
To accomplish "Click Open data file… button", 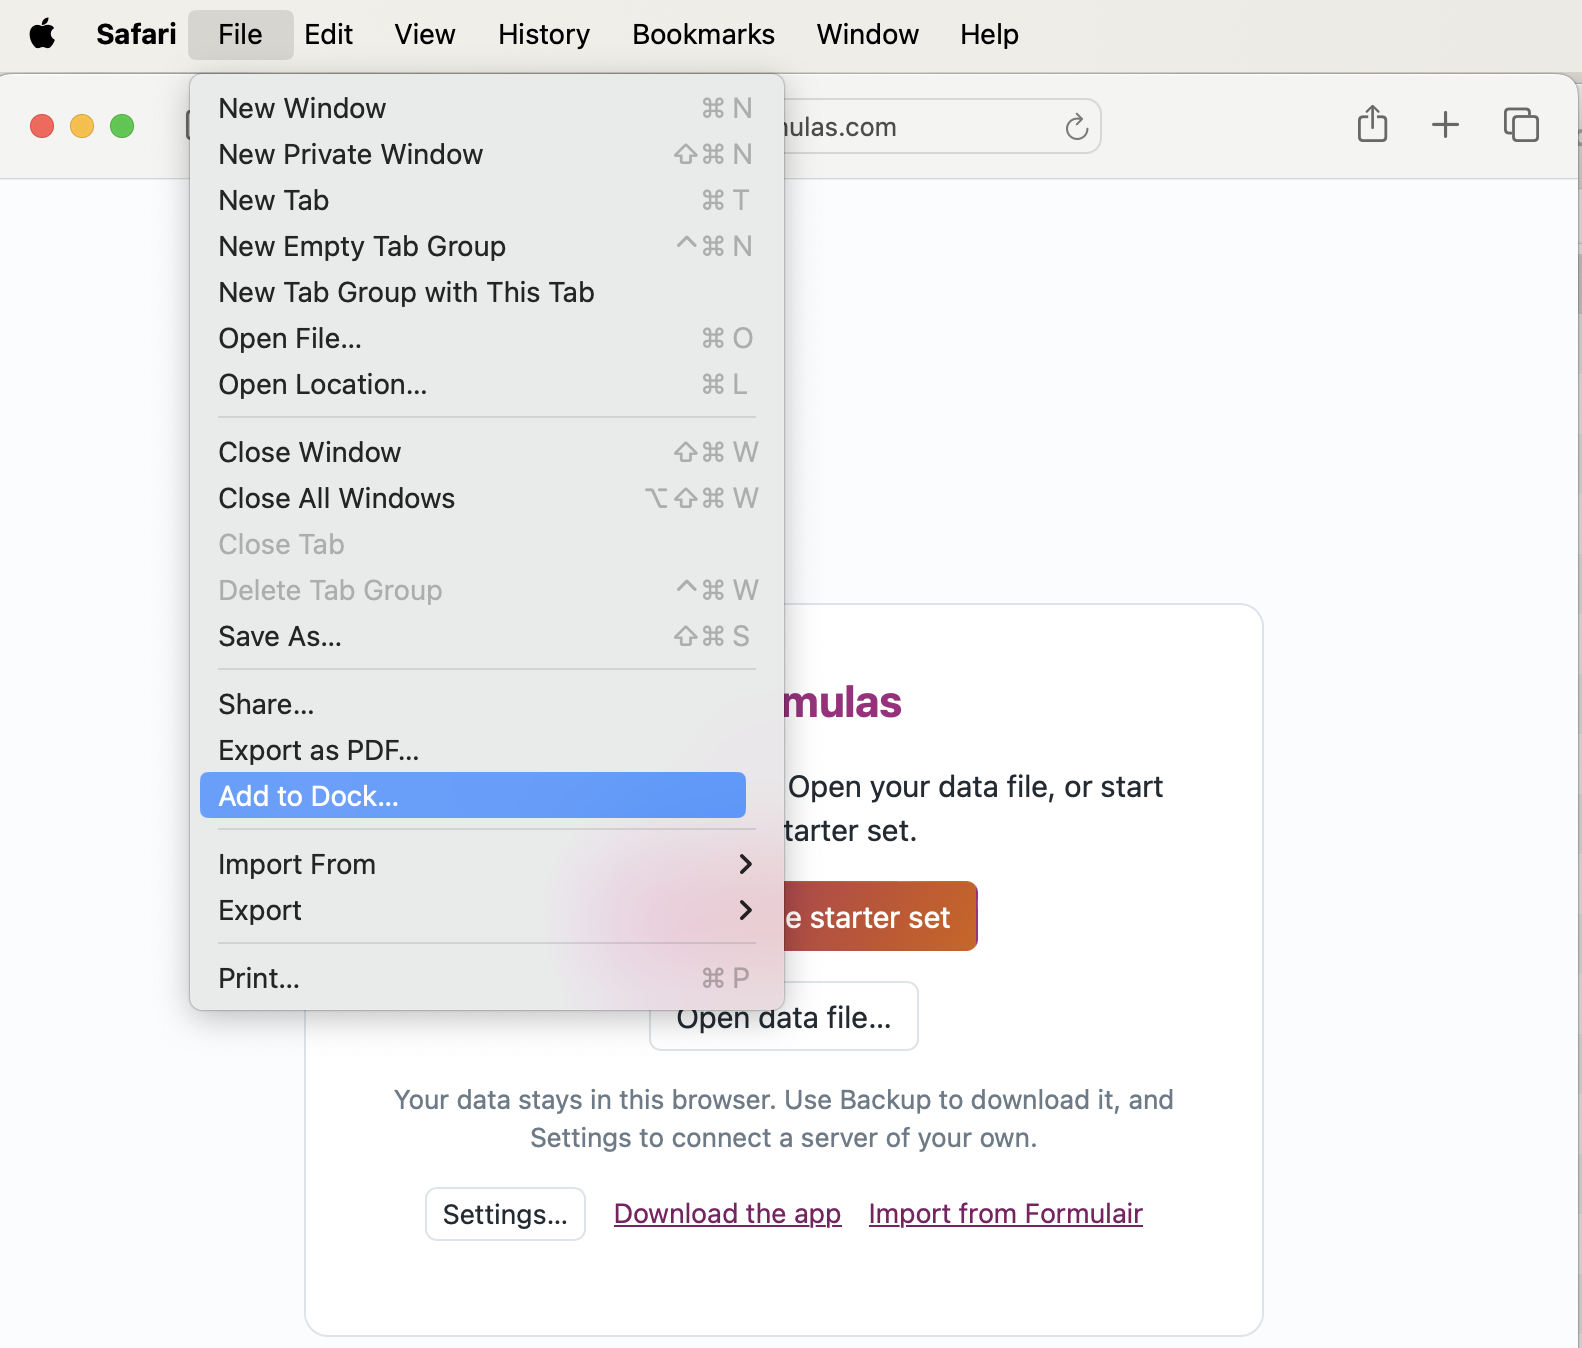I will click(784, 1017).
